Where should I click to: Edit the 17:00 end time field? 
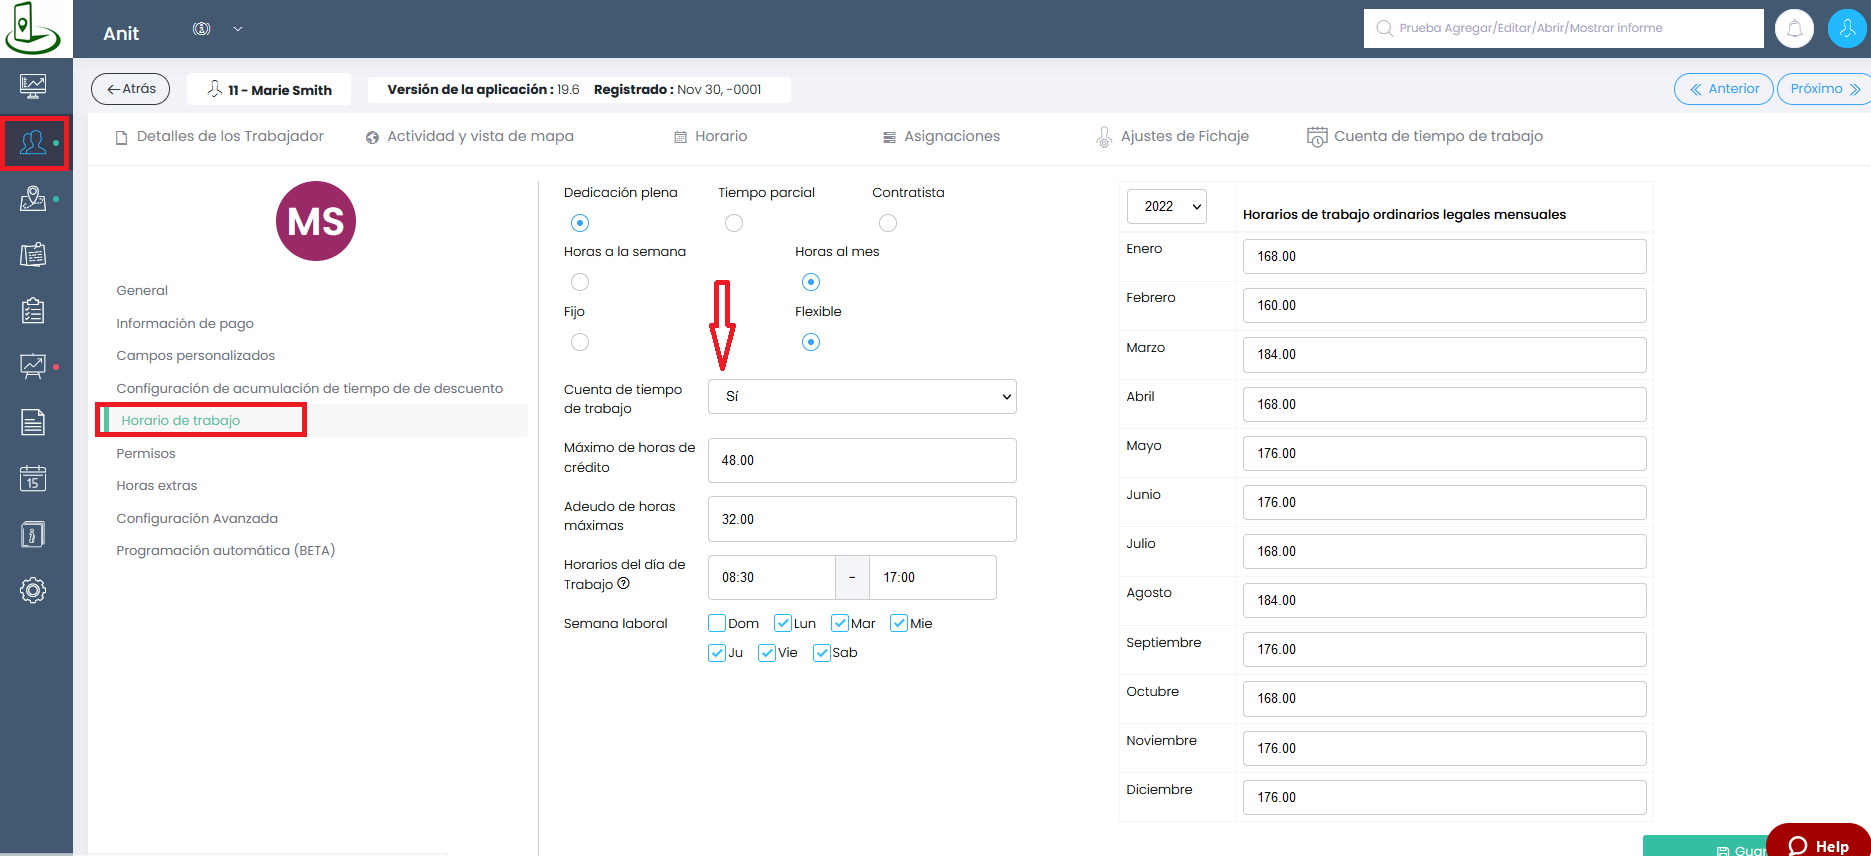[932, 577]
